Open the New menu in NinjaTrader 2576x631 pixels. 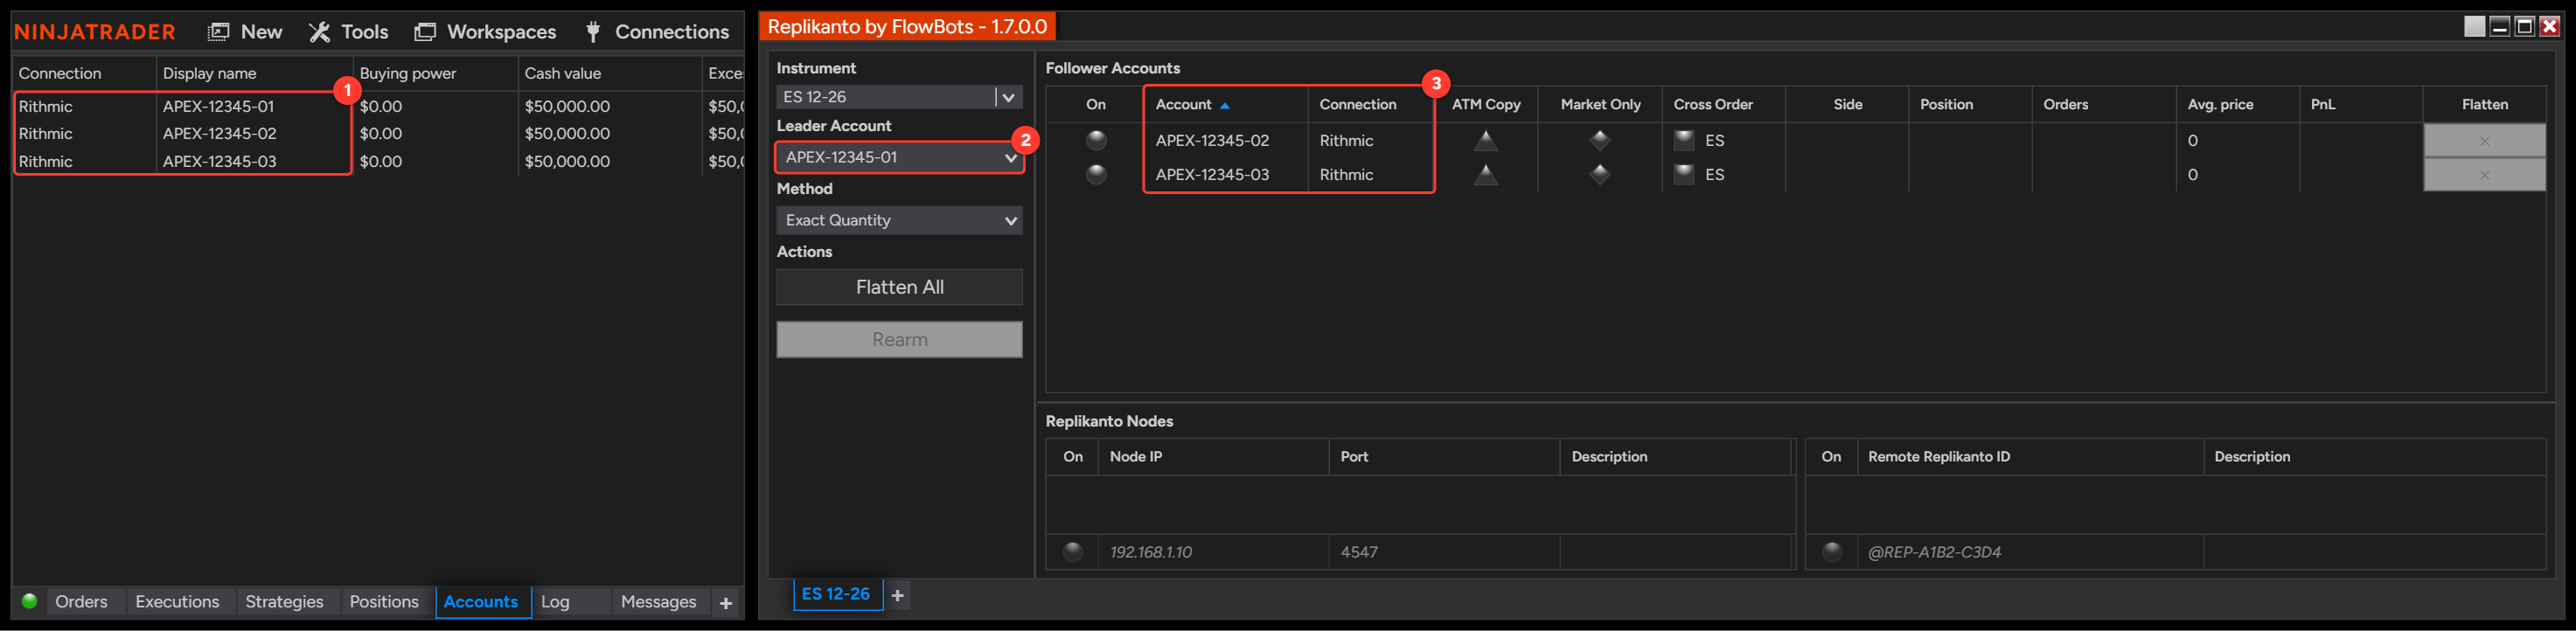(x=245, y=32)
